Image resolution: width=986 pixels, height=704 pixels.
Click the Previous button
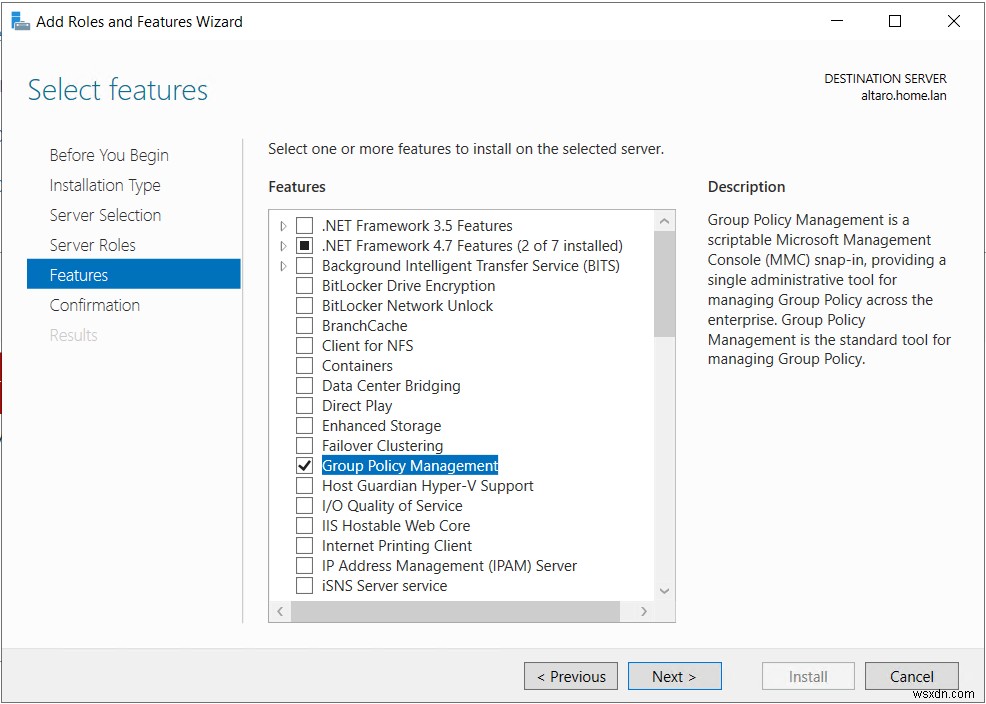tap(570, 676)
